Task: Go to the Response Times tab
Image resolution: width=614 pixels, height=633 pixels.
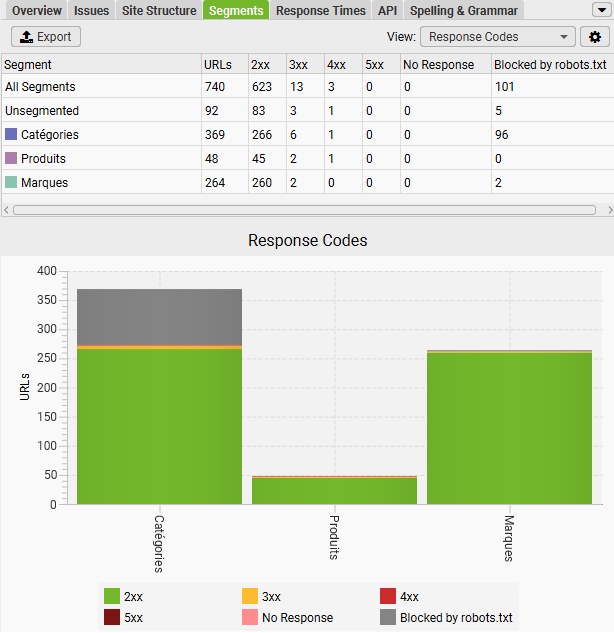Action: (320, 11)
